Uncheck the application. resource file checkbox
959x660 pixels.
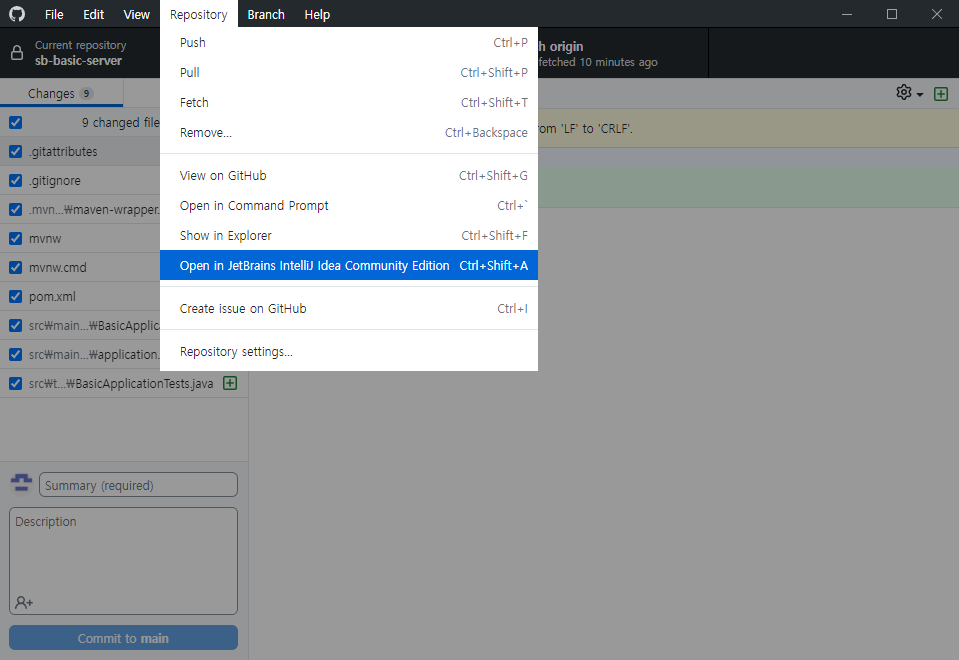point(16,355)
